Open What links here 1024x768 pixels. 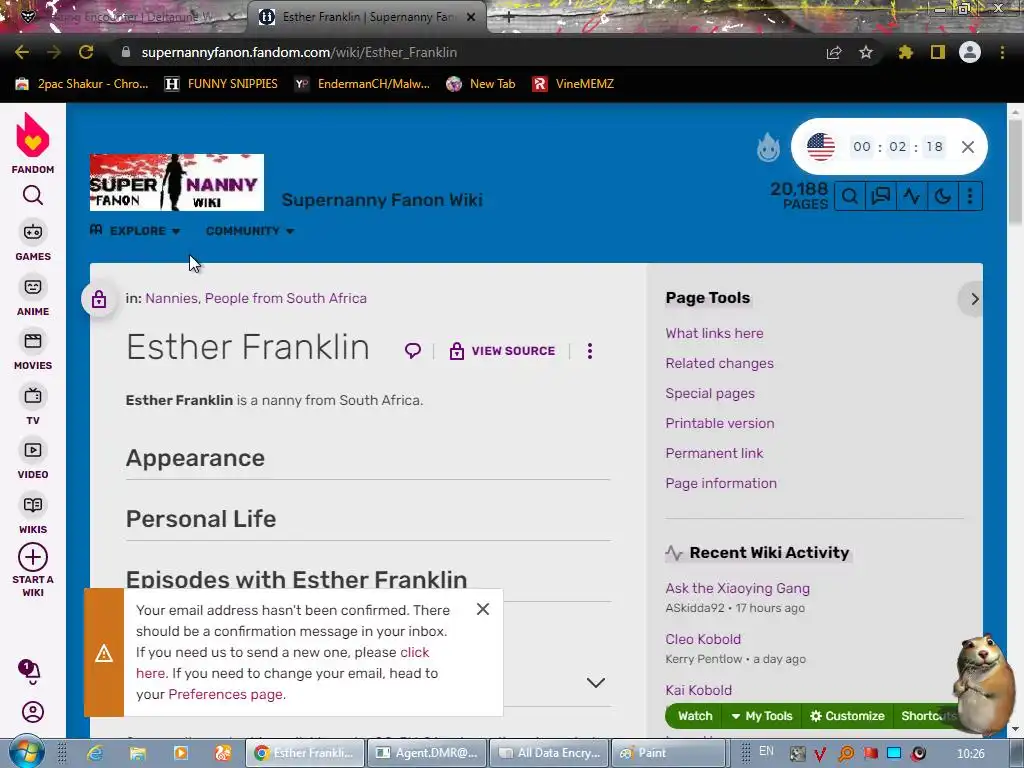(x=714, y=333)
